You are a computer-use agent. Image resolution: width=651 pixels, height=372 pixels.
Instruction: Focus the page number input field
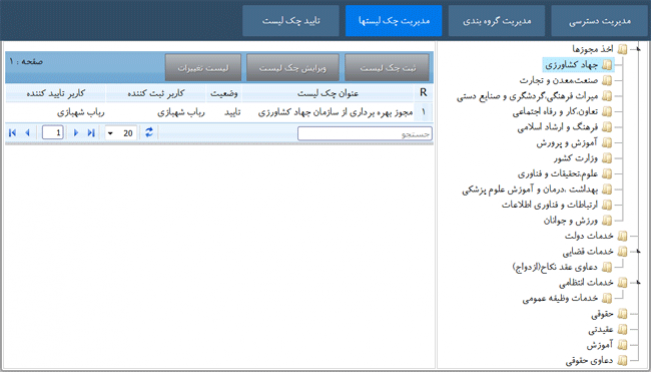tap(53, 133)
